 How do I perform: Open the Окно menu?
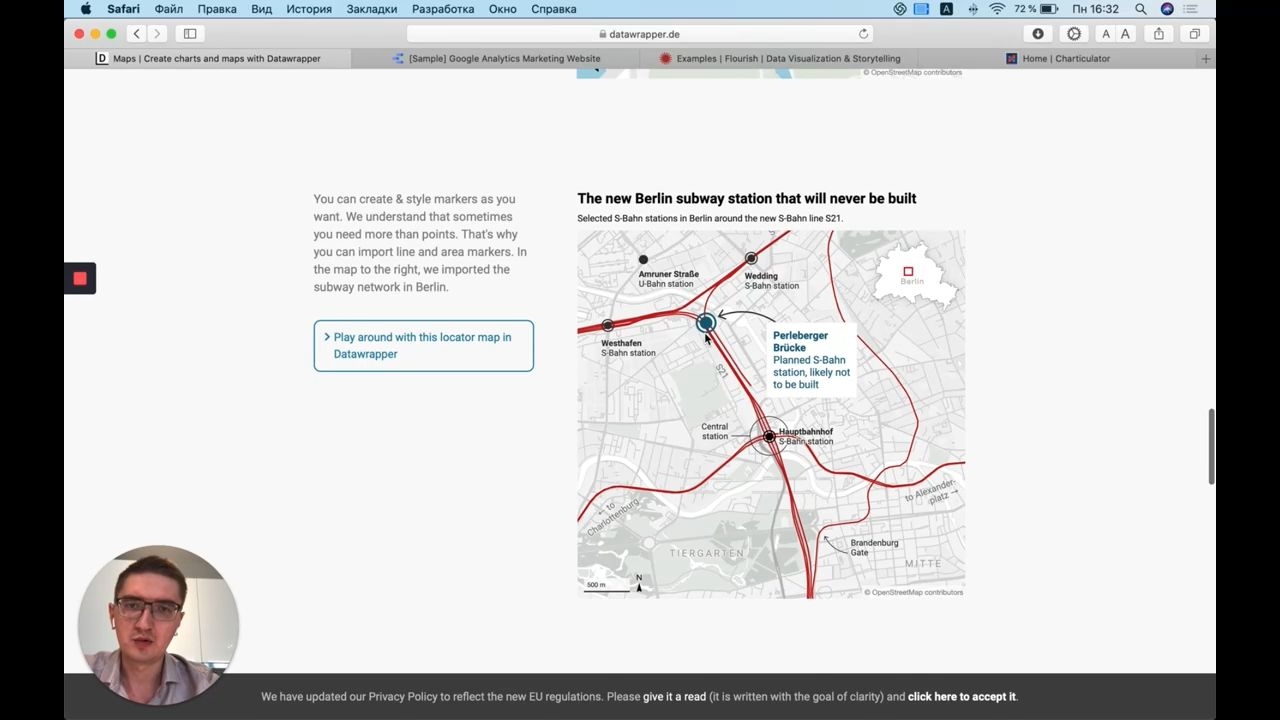(503, 9)
